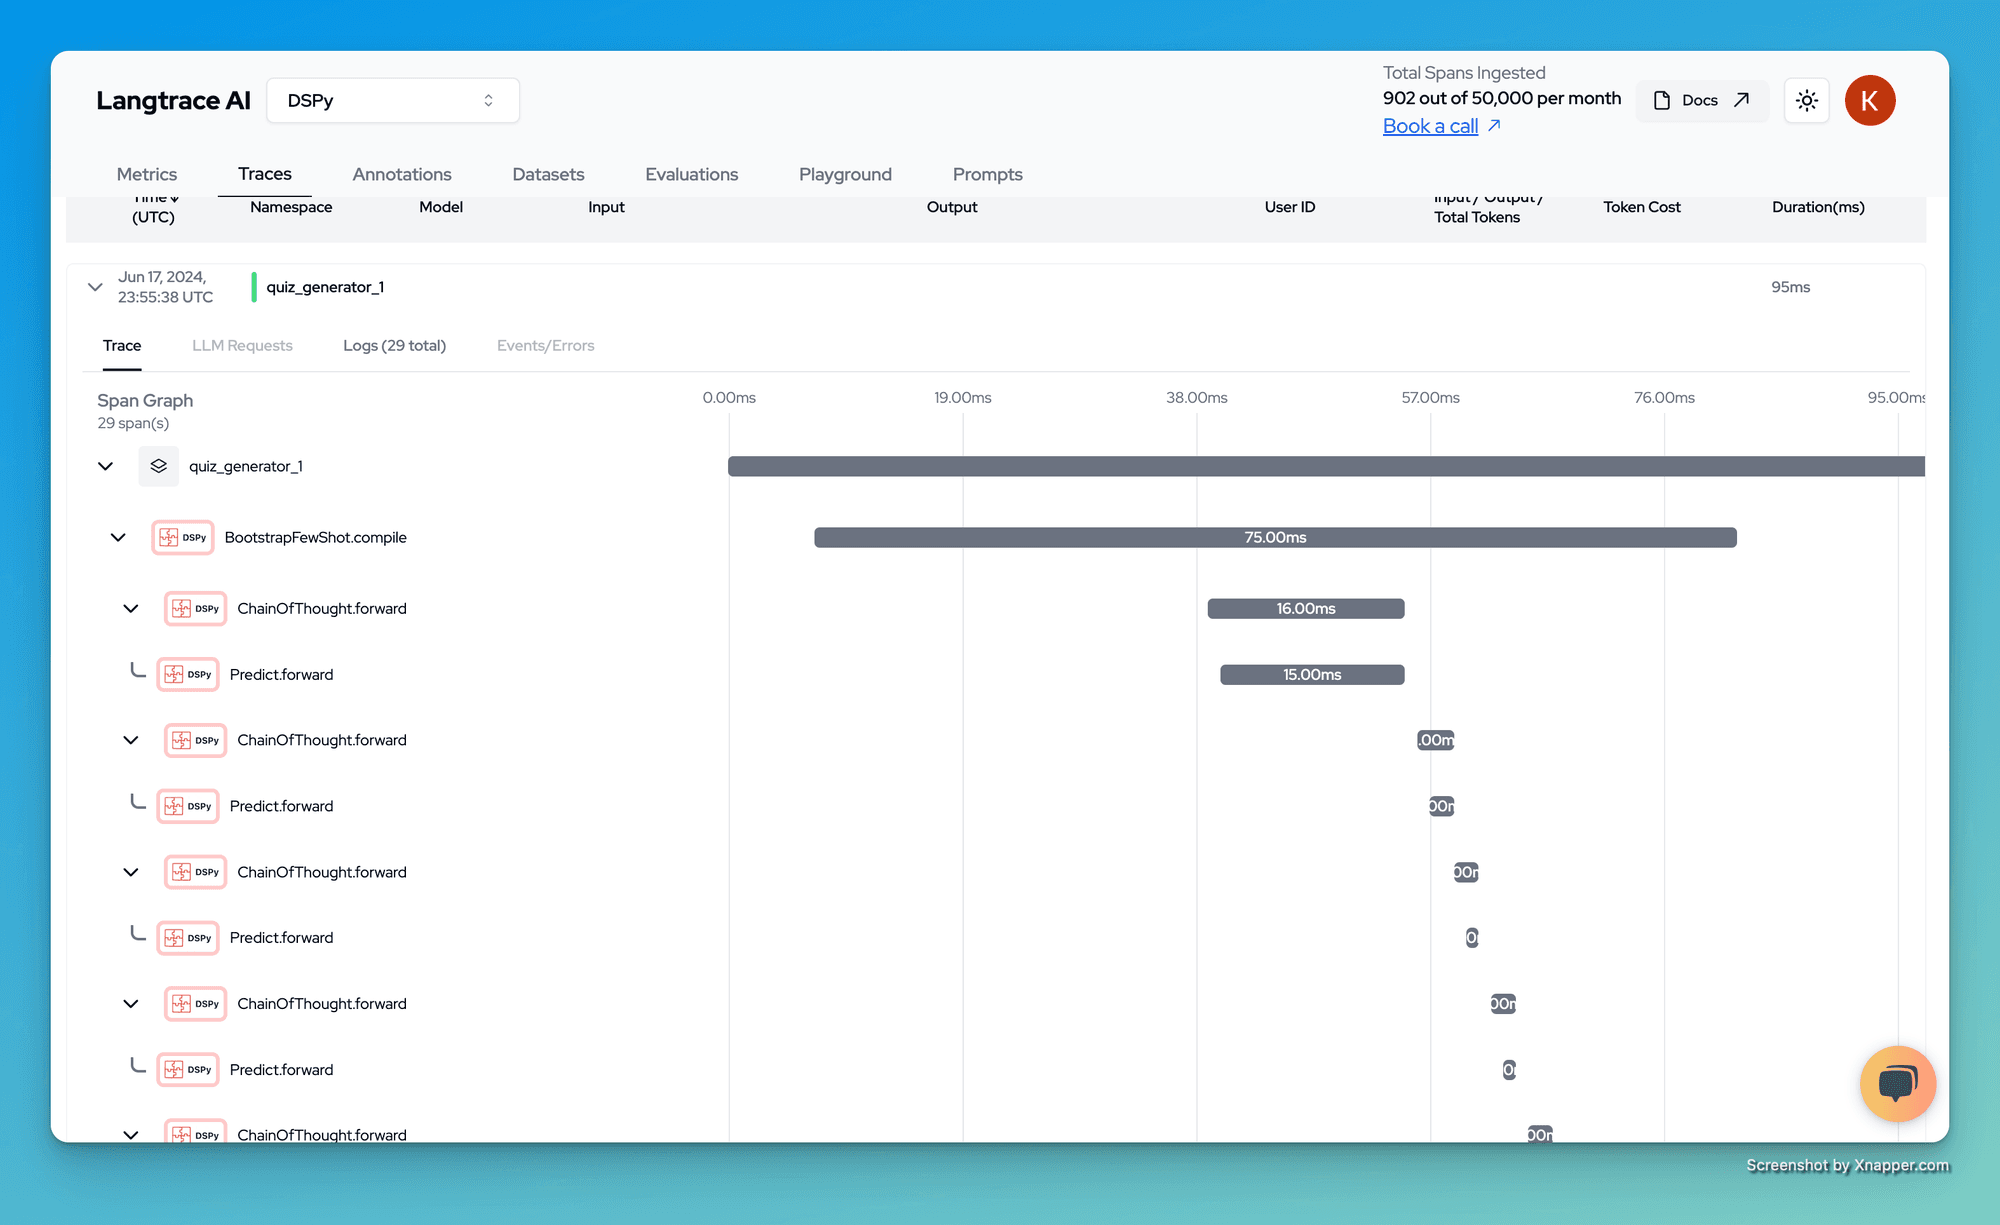Collapse the third ChainOfThought.forward chevron
This screenshot has height=1225, width=2000.
click(131, 872)
